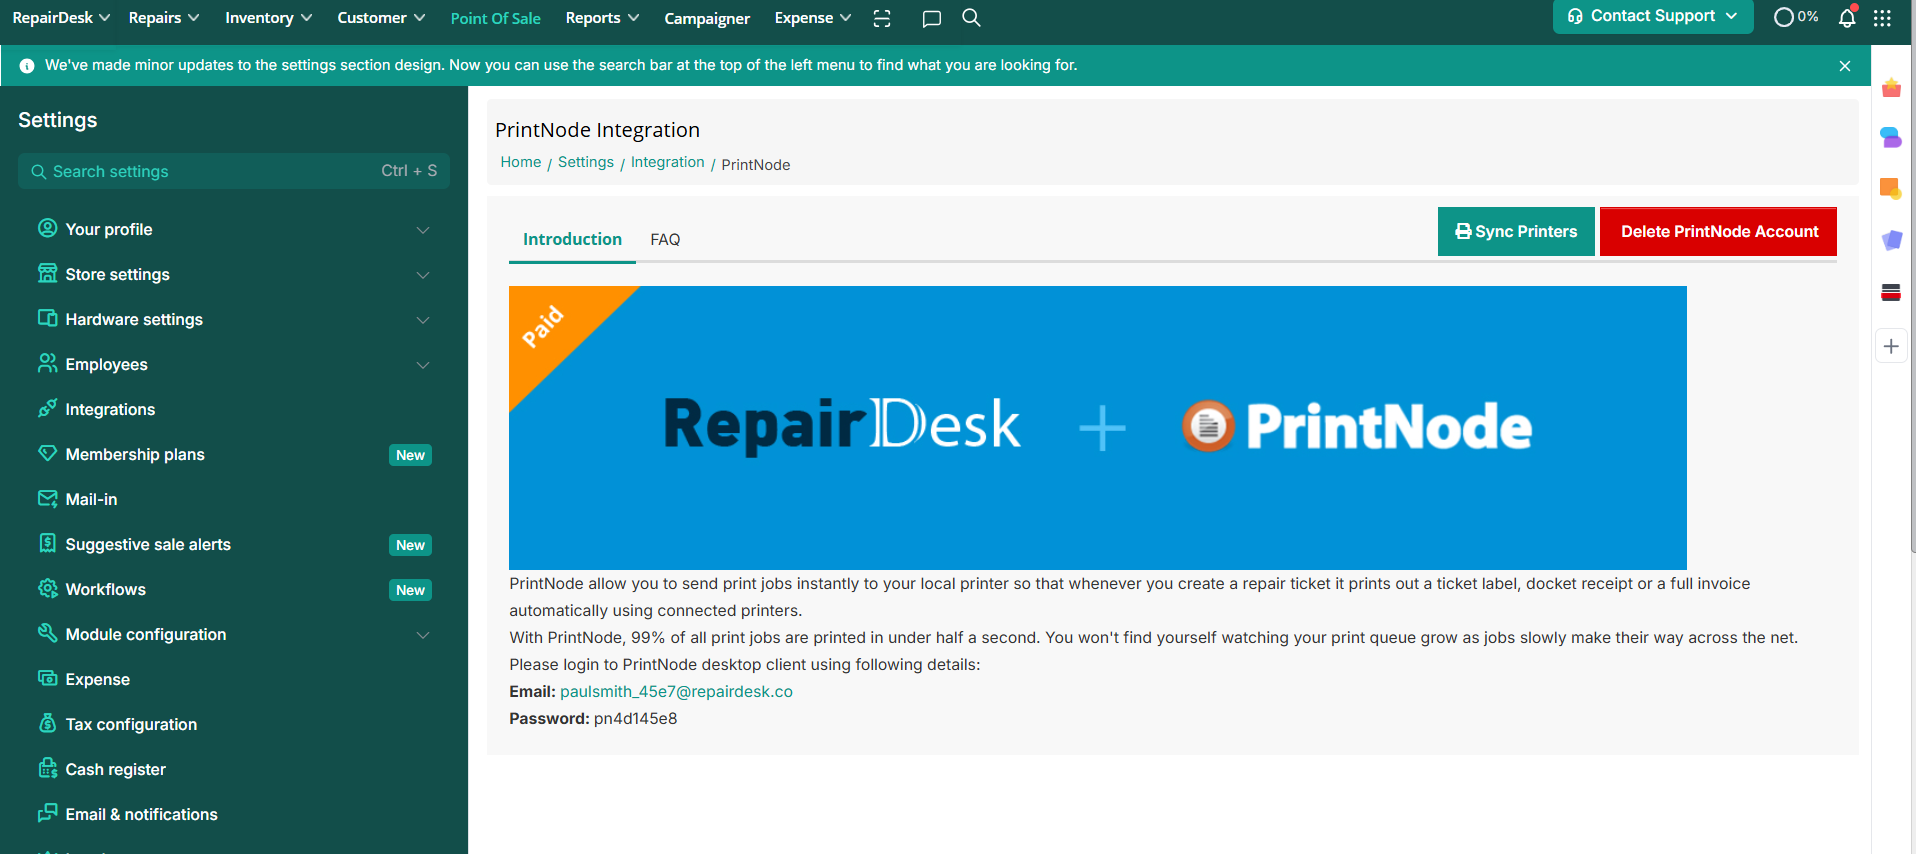Switch to the Introduction tab
Screen dimensions: 1916x854
coord(572,239)
